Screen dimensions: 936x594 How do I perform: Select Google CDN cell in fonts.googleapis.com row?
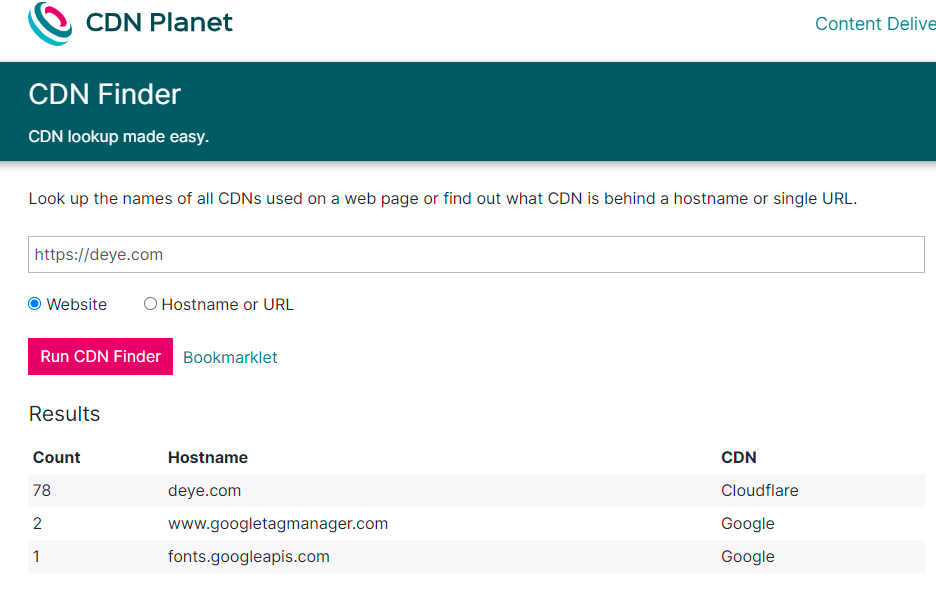pyautogui.click(x=747, y=557)
